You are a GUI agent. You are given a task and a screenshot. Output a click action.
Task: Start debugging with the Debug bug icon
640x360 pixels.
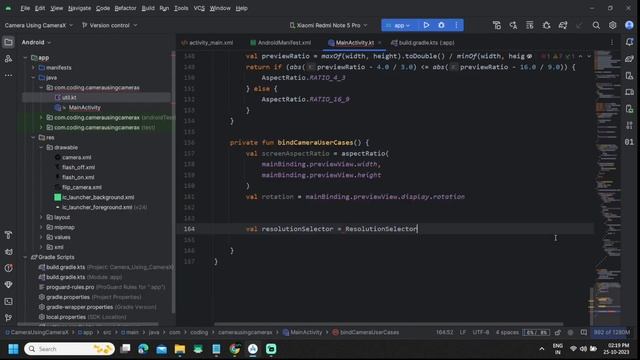pyautogui.click(x=441, y=25)
